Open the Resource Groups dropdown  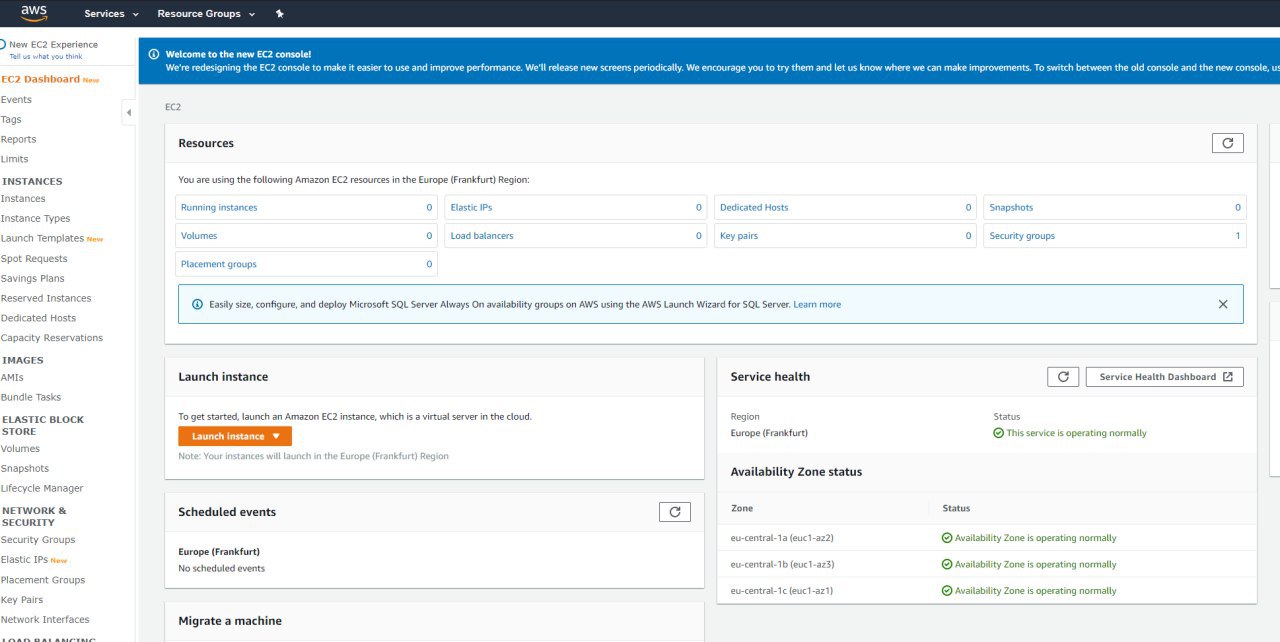206,14
